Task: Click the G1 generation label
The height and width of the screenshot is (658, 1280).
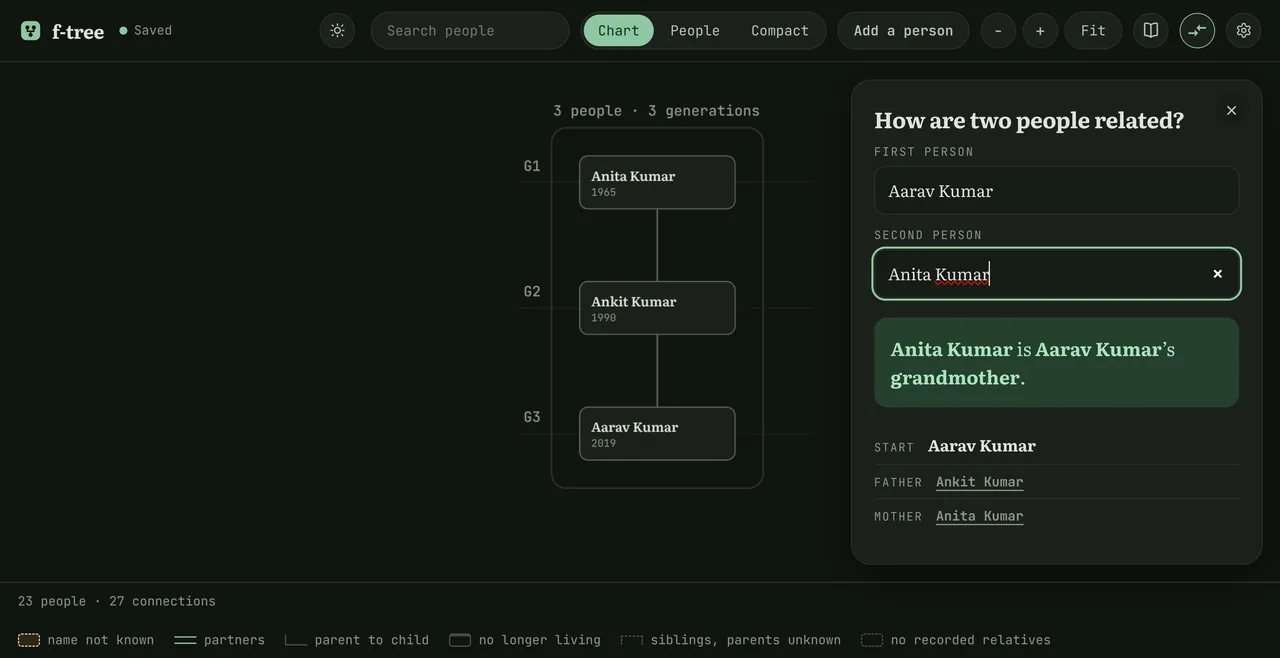Action: 532,166
